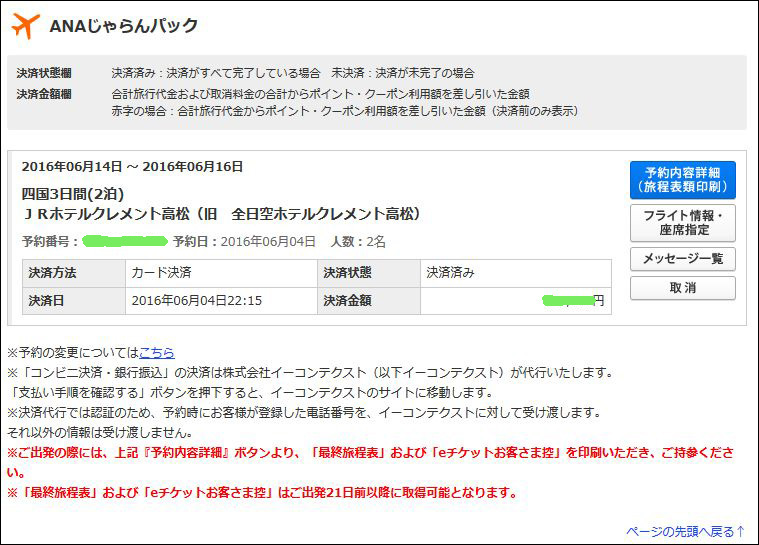Click the red notice about ご出発21日前以降

point(262,493)
